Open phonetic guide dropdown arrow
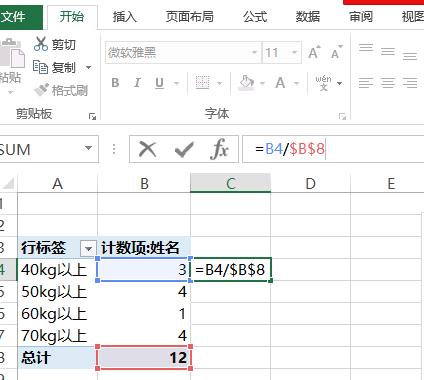This screenshot has height=380, width=424. pyautogui.click(x=339, y=83)
